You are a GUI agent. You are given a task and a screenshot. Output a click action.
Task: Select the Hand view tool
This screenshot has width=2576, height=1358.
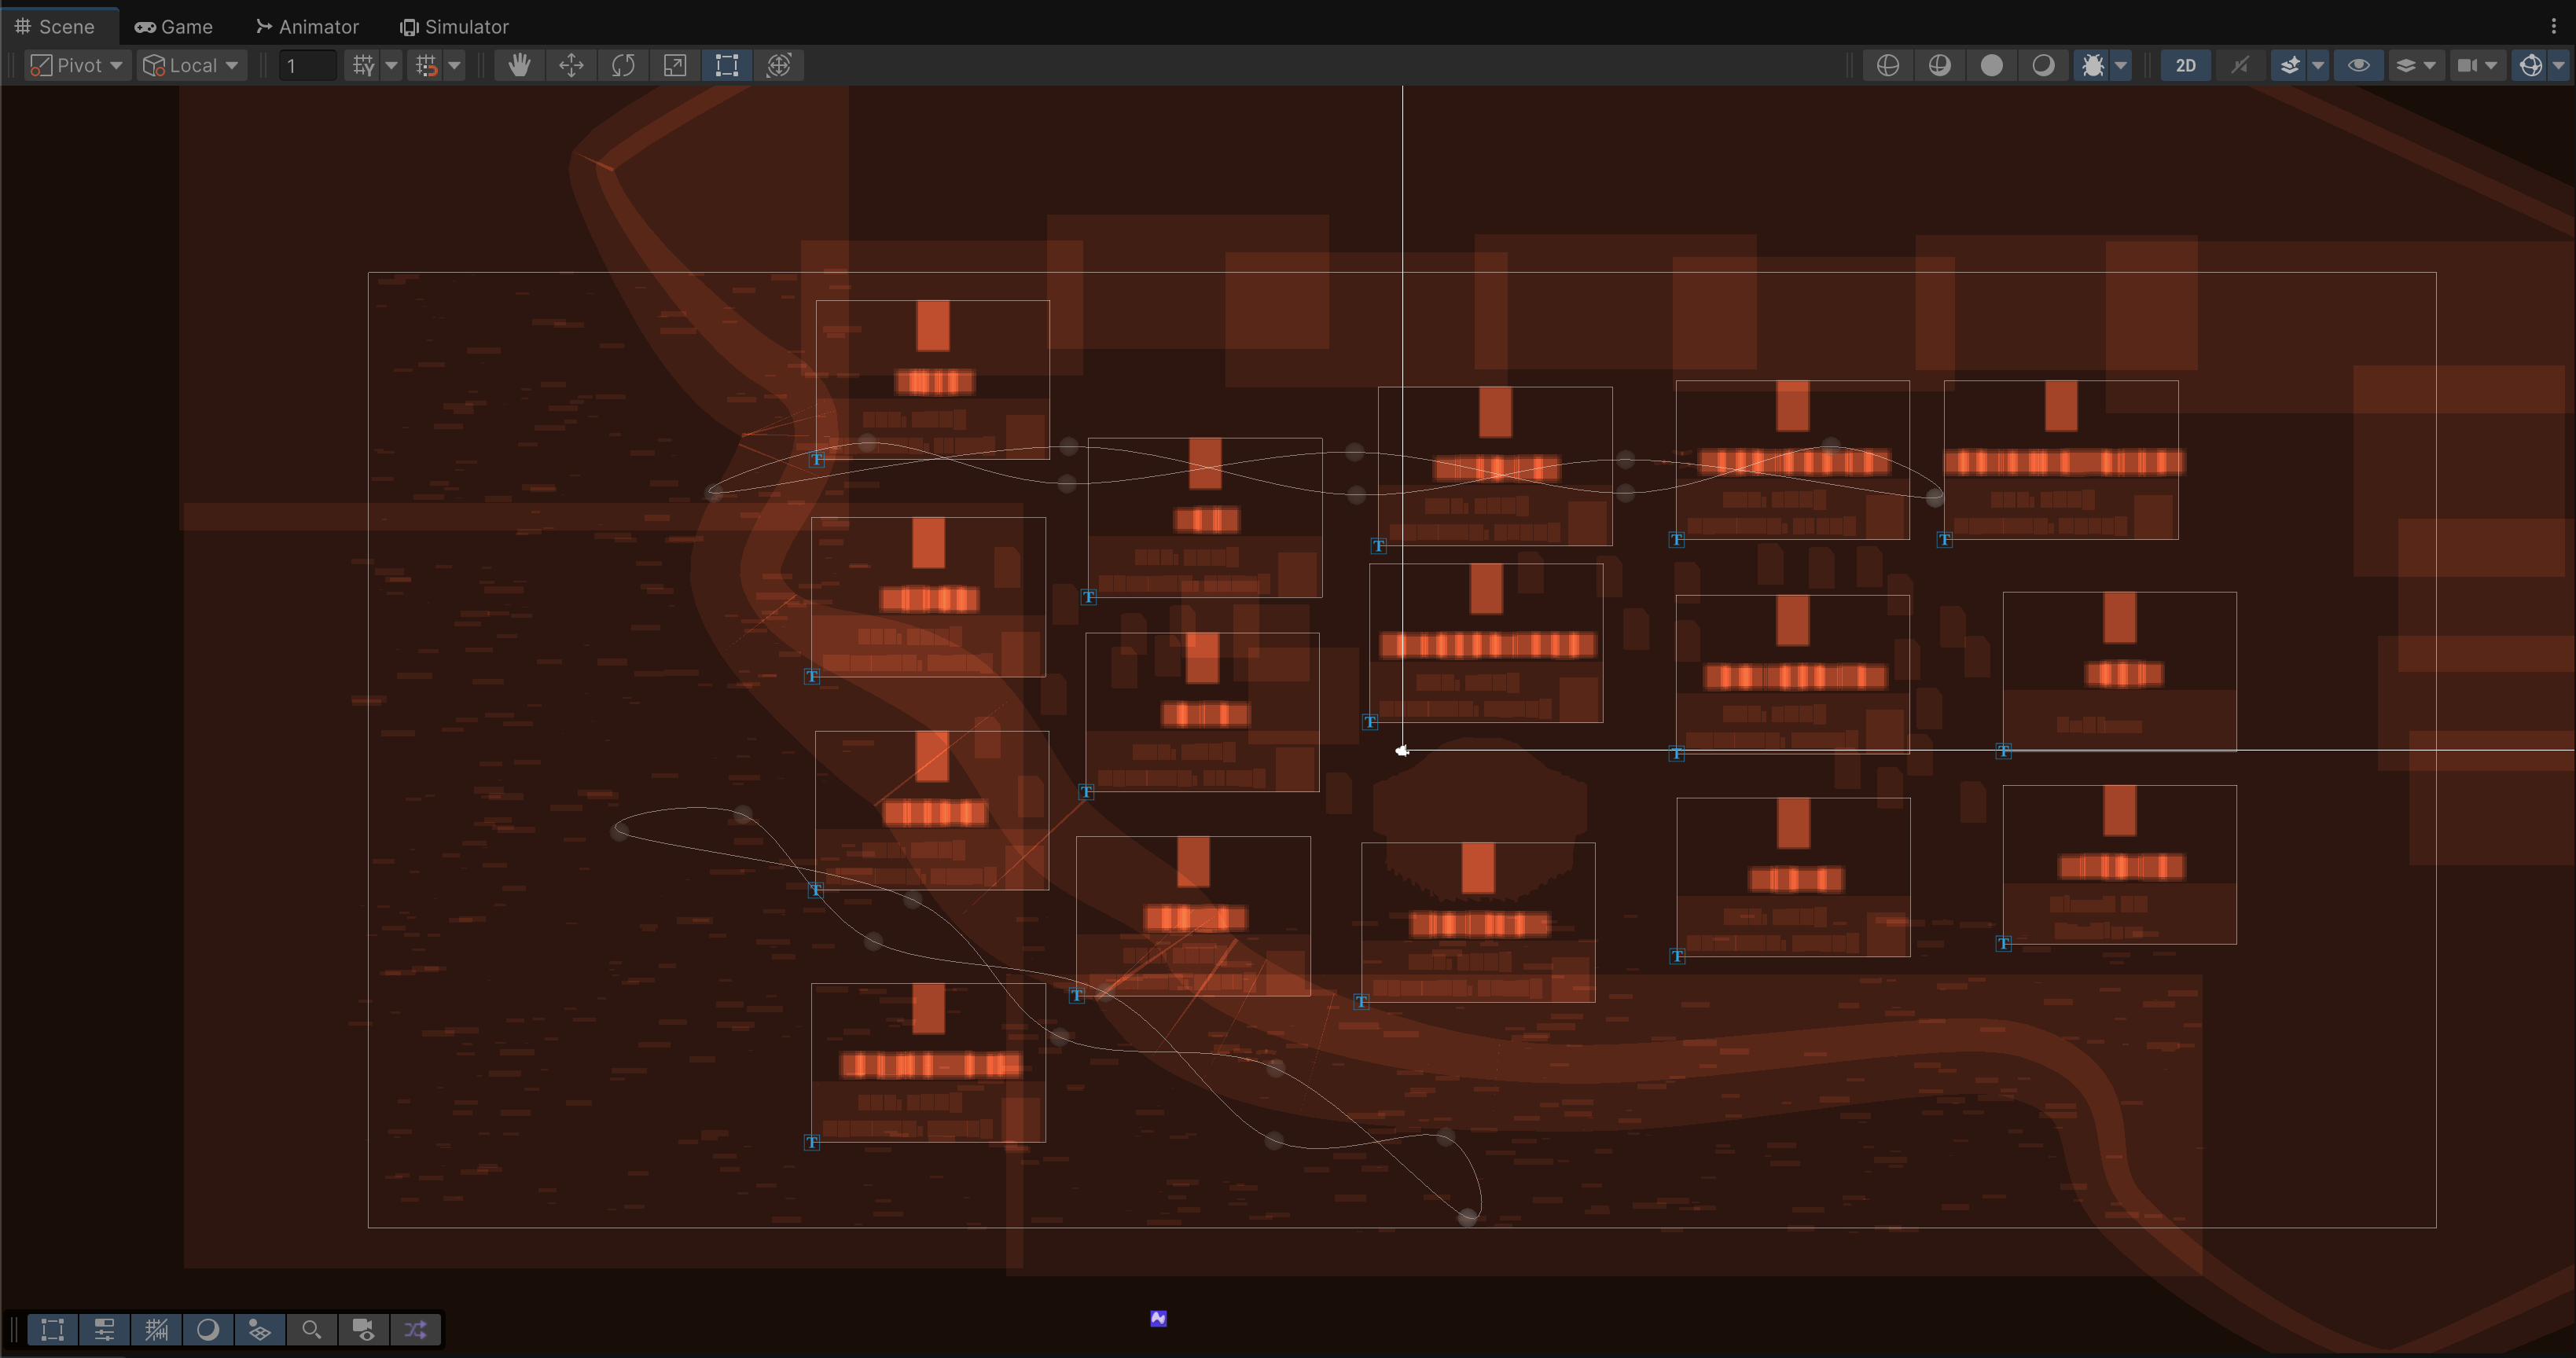[x=519, y=66]
